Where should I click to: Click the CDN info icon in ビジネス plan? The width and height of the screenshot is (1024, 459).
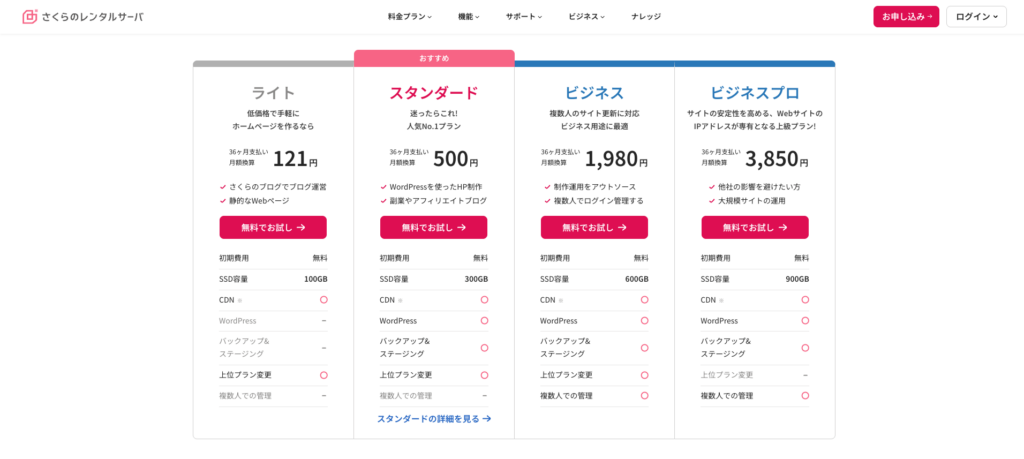click(561, 300)
